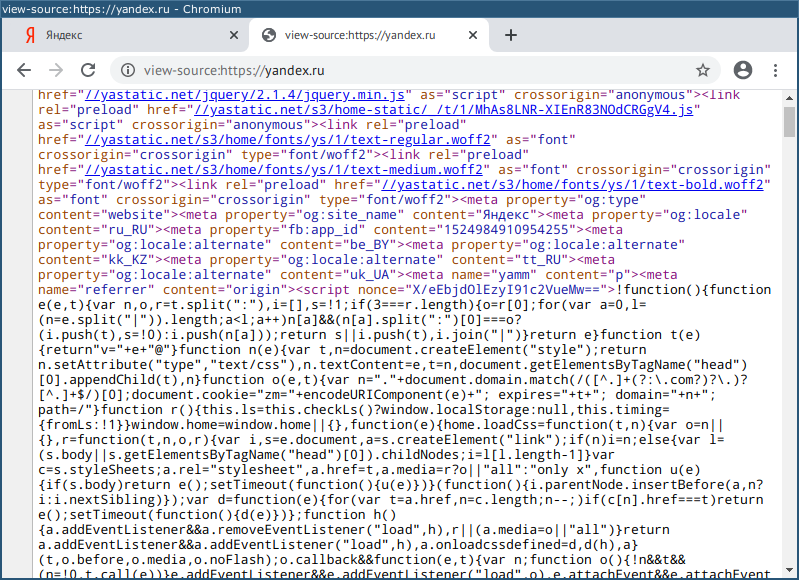
Task: Open the text-regular.woff2 font link
Action: click(x=287, y=140)
